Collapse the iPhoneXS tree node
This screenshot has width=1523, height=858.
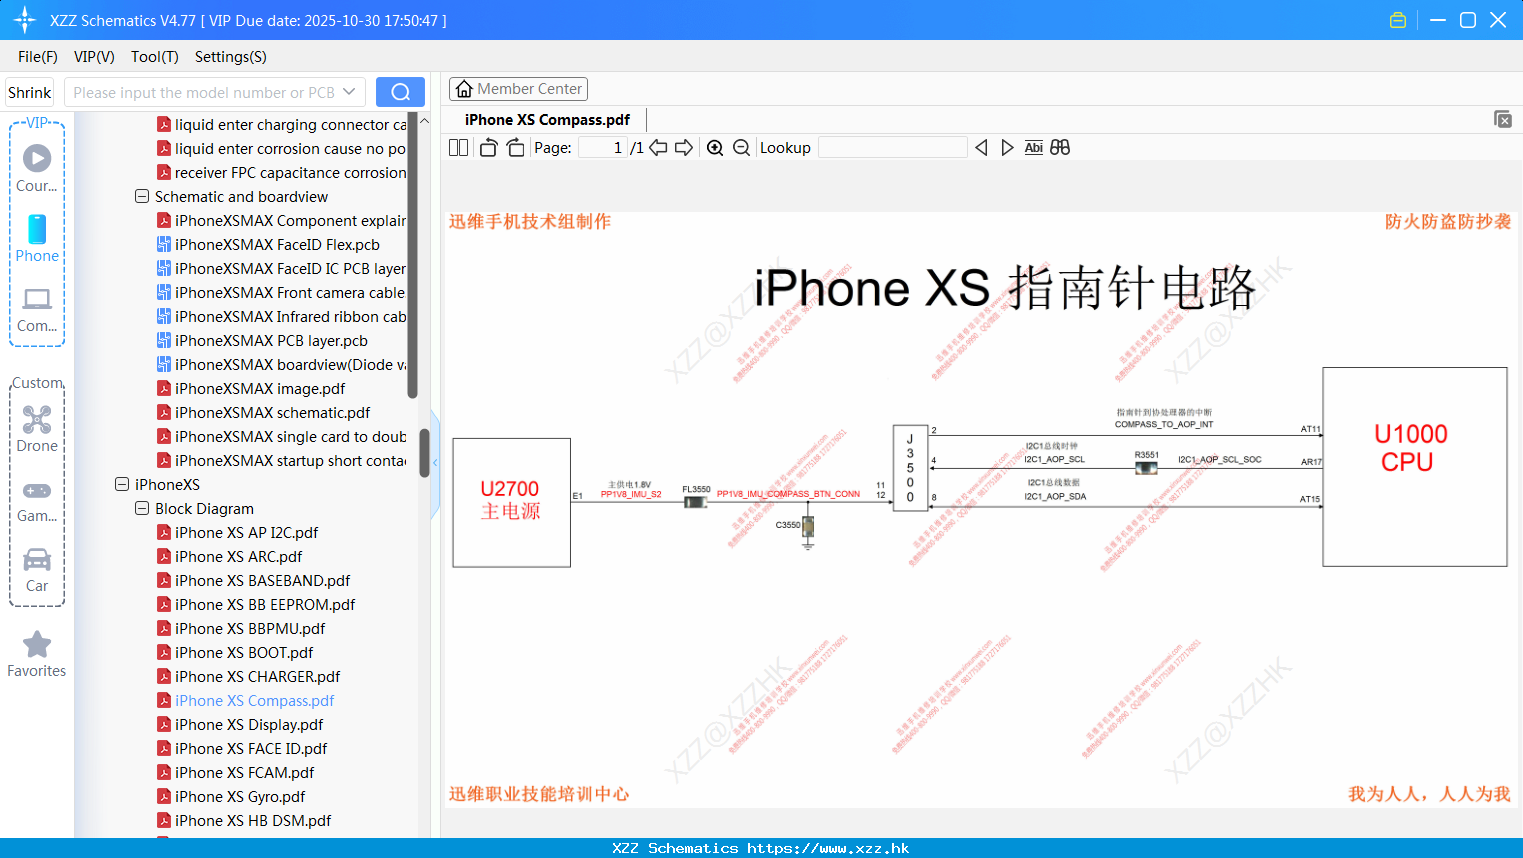click(x=122, y=484)
